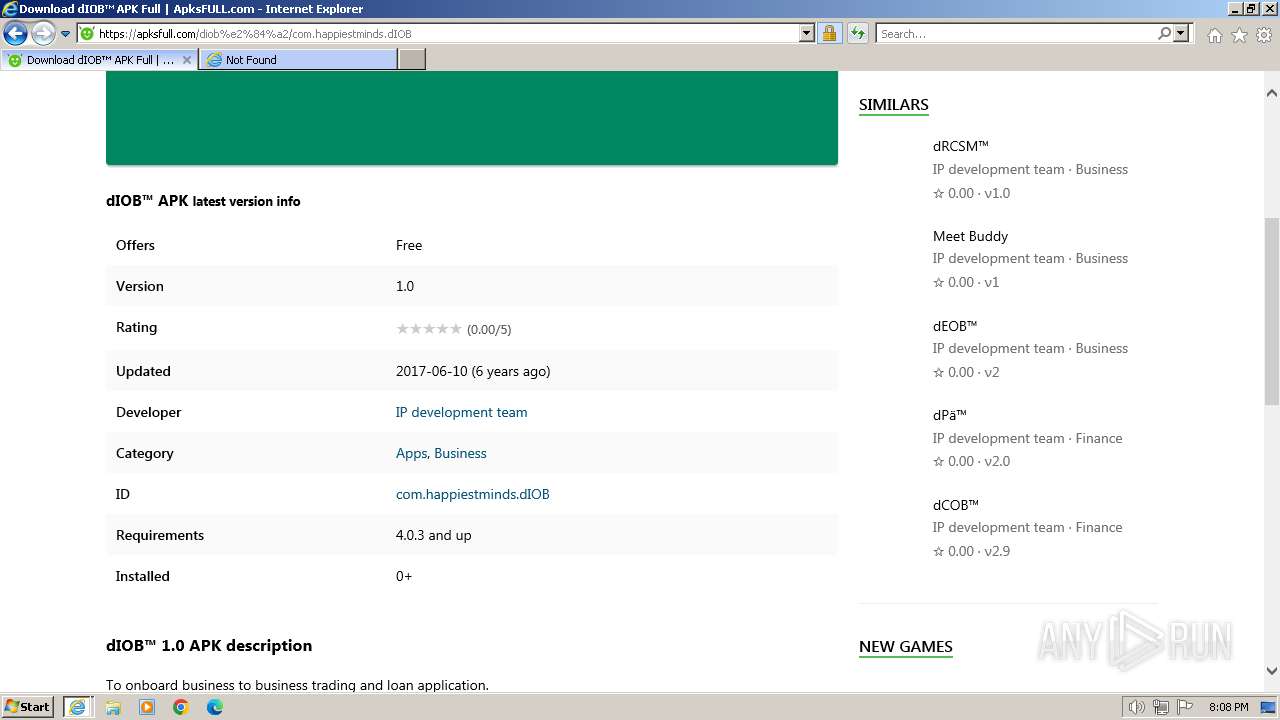Image resolution: width=1280 pixels, height=720 pixels.
Task: Click the Search box in toolbar
Action: point(1016,34)
